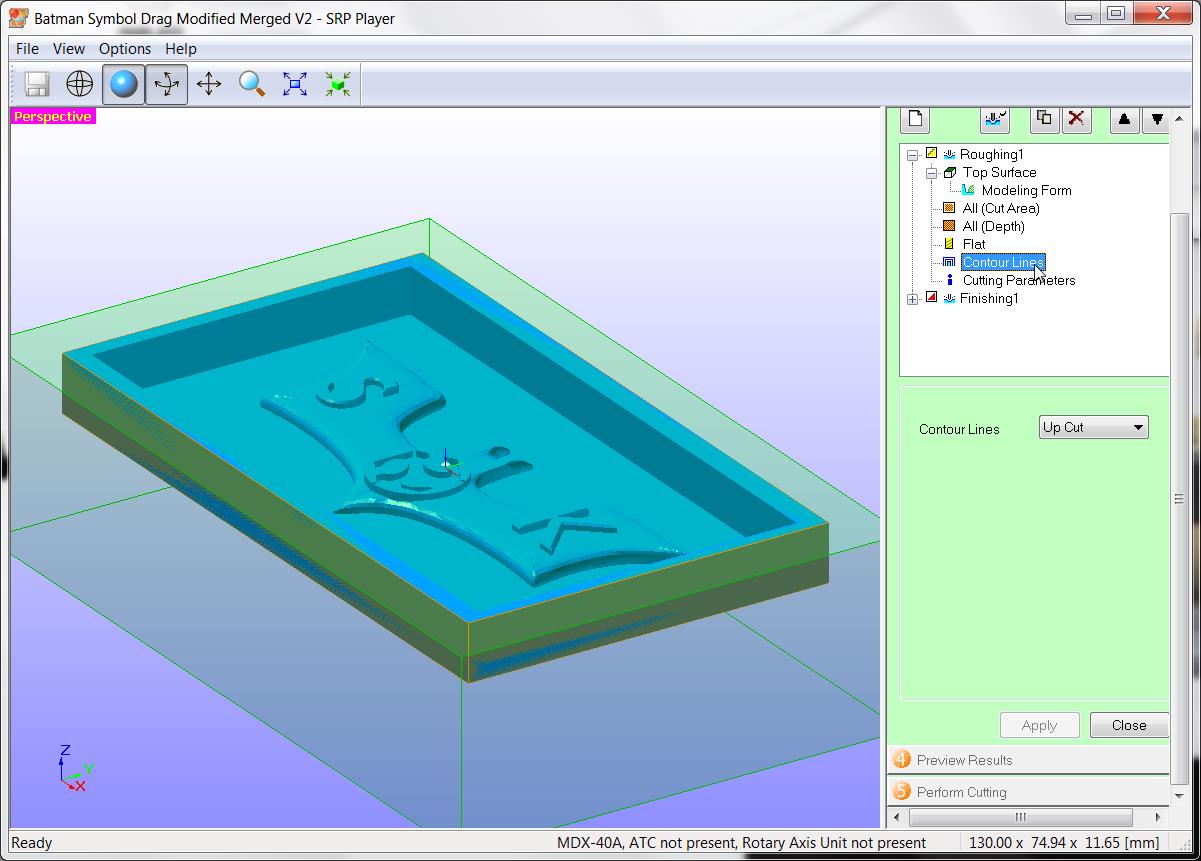The height and width of the screenshot is (861, 1201).
Task: Click the side panel horizontal scrollbar thumb
Action: click(x=1020, y=817)
